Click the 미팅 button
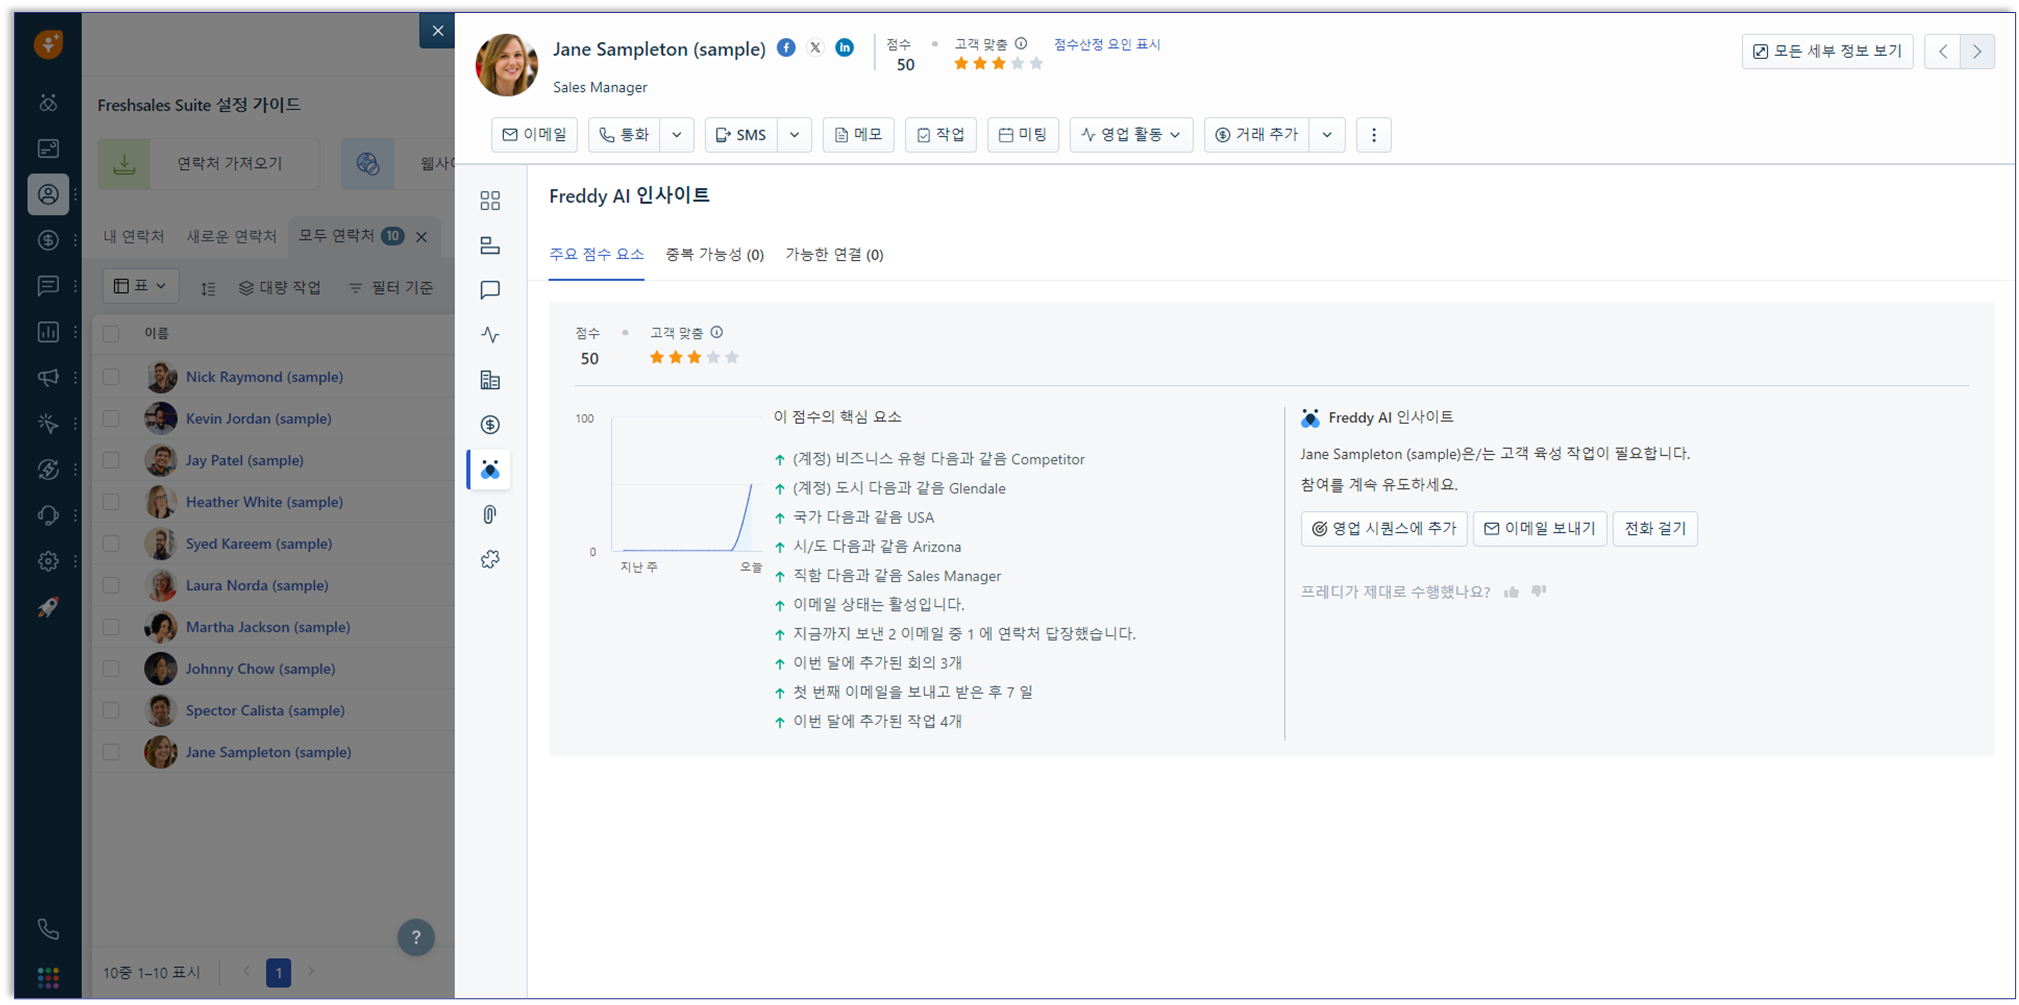 pyautogui.click(x=1023, y=135)
